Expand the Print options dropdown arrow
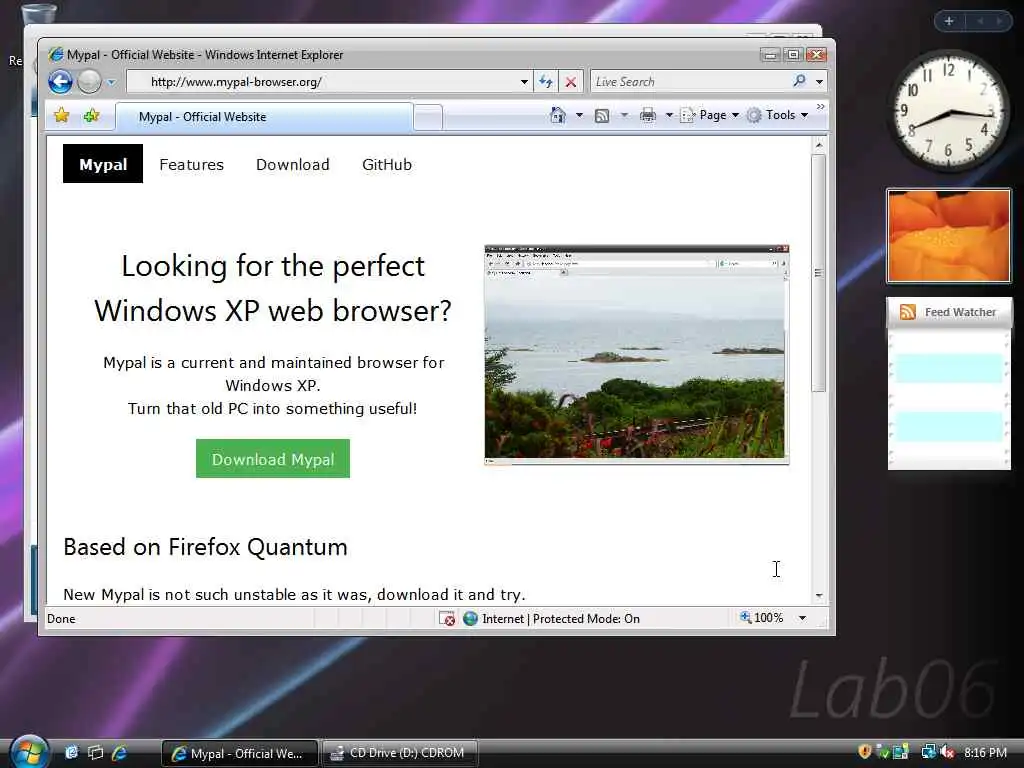Image resolution: width=1024 pixels, height=768 pixels. click(x=669, y=116)
